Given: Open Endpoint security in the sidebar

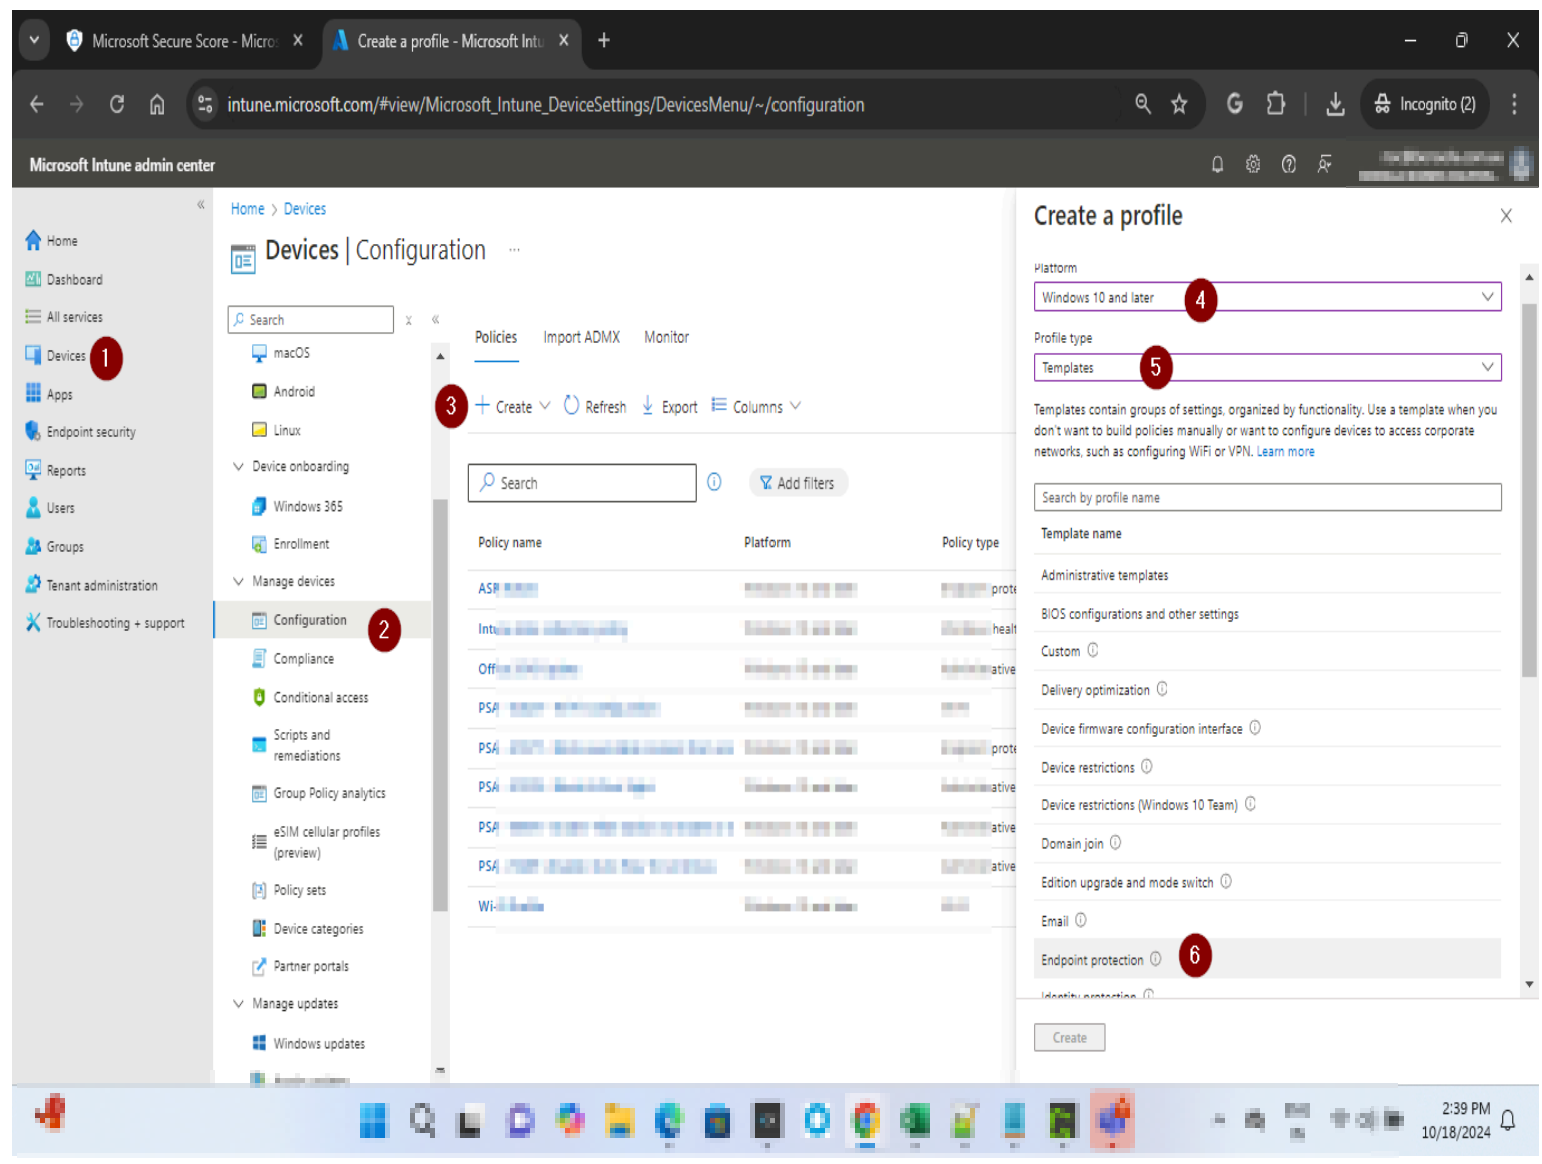Looking at the screenshot, I should click(x=80, y=432).
